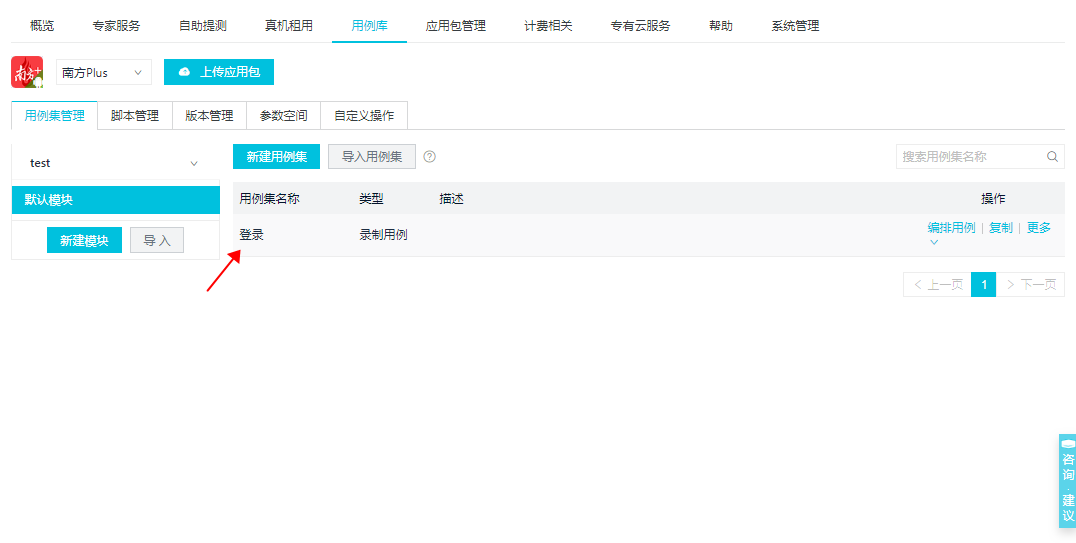Click 上一页 pagination button
The width and height of the screenshot is (1076, 543).
point(937,284)
